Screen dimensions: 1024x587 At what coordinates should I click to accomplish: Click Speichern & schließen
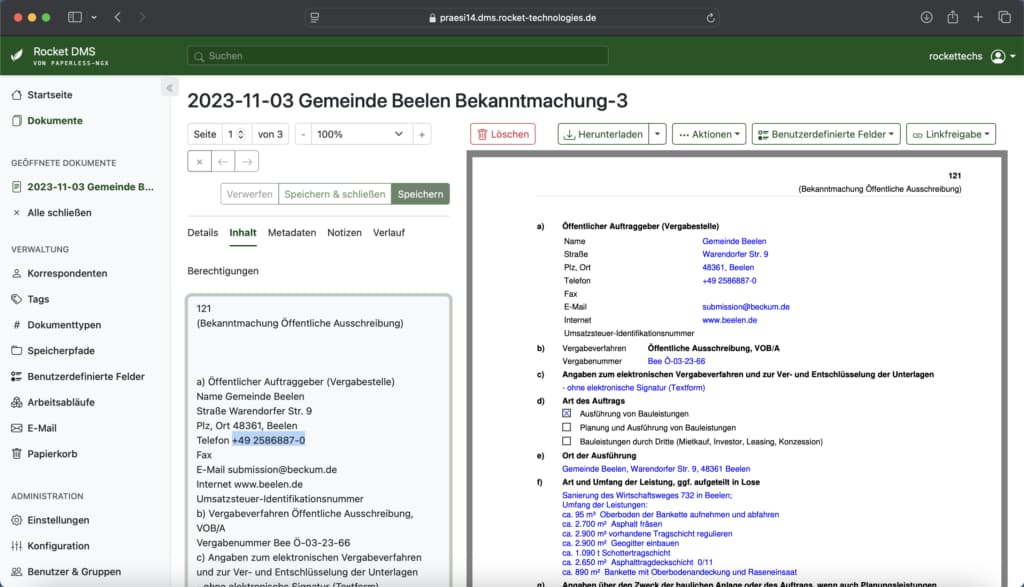335,194
